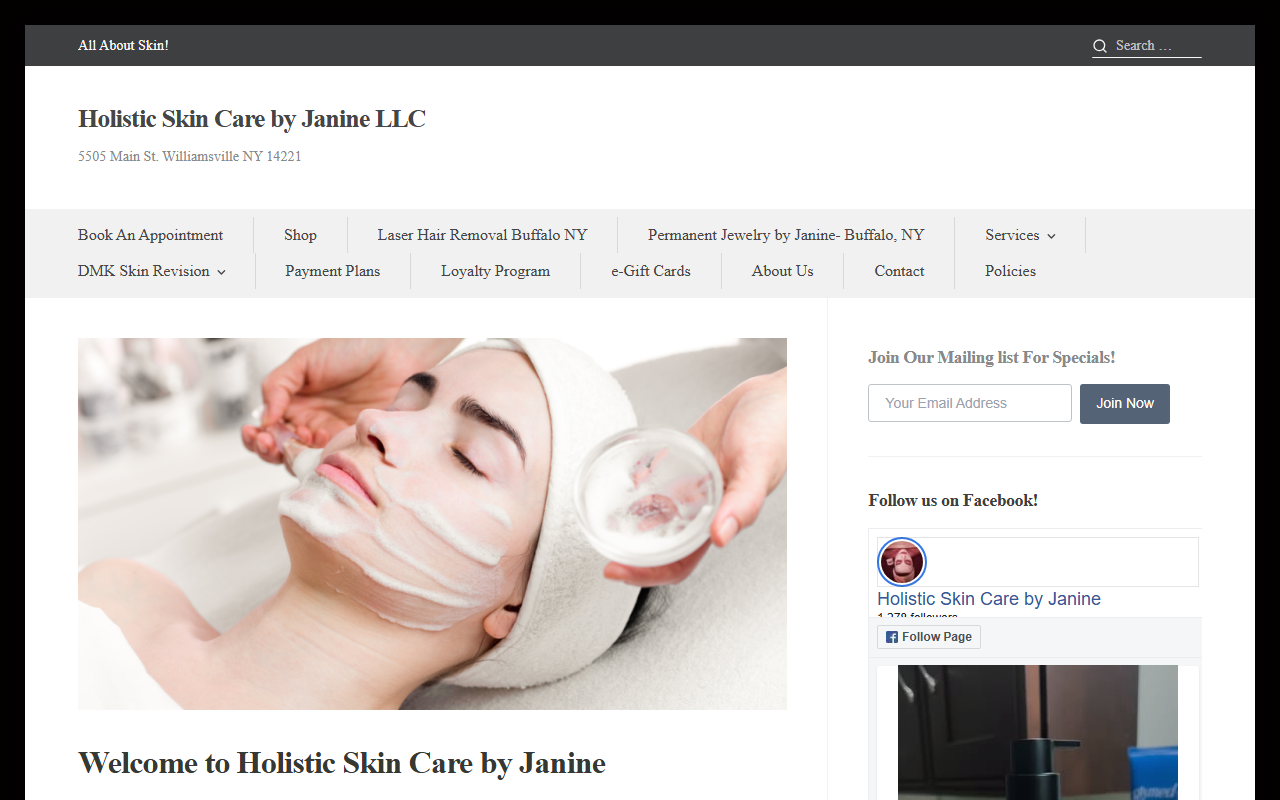
Task: Open Permanent Jewelry by Janine- Buffalo, NY
Action: pos(786,235)
